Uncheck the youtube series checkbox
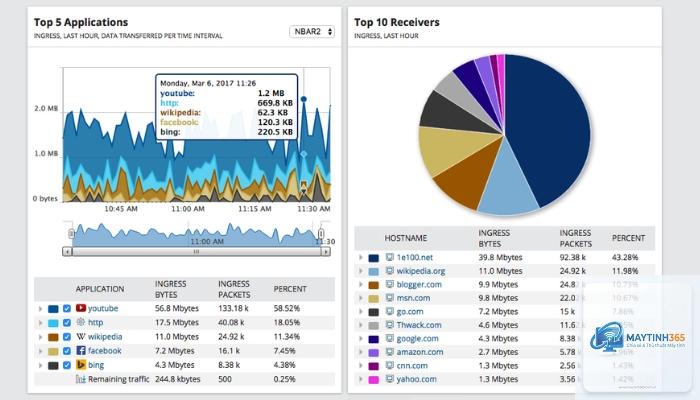Viewport: 700px width, 400px height. coord(67,308)
